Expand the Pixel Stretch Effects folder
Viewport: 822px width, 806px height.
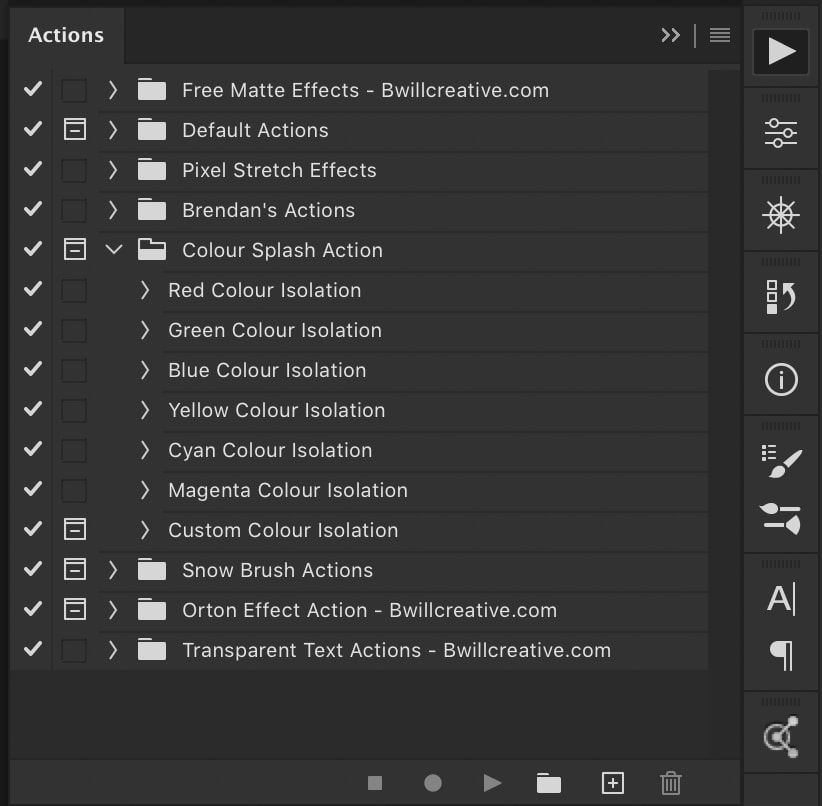pyautogui.click(x=113, y=170)
